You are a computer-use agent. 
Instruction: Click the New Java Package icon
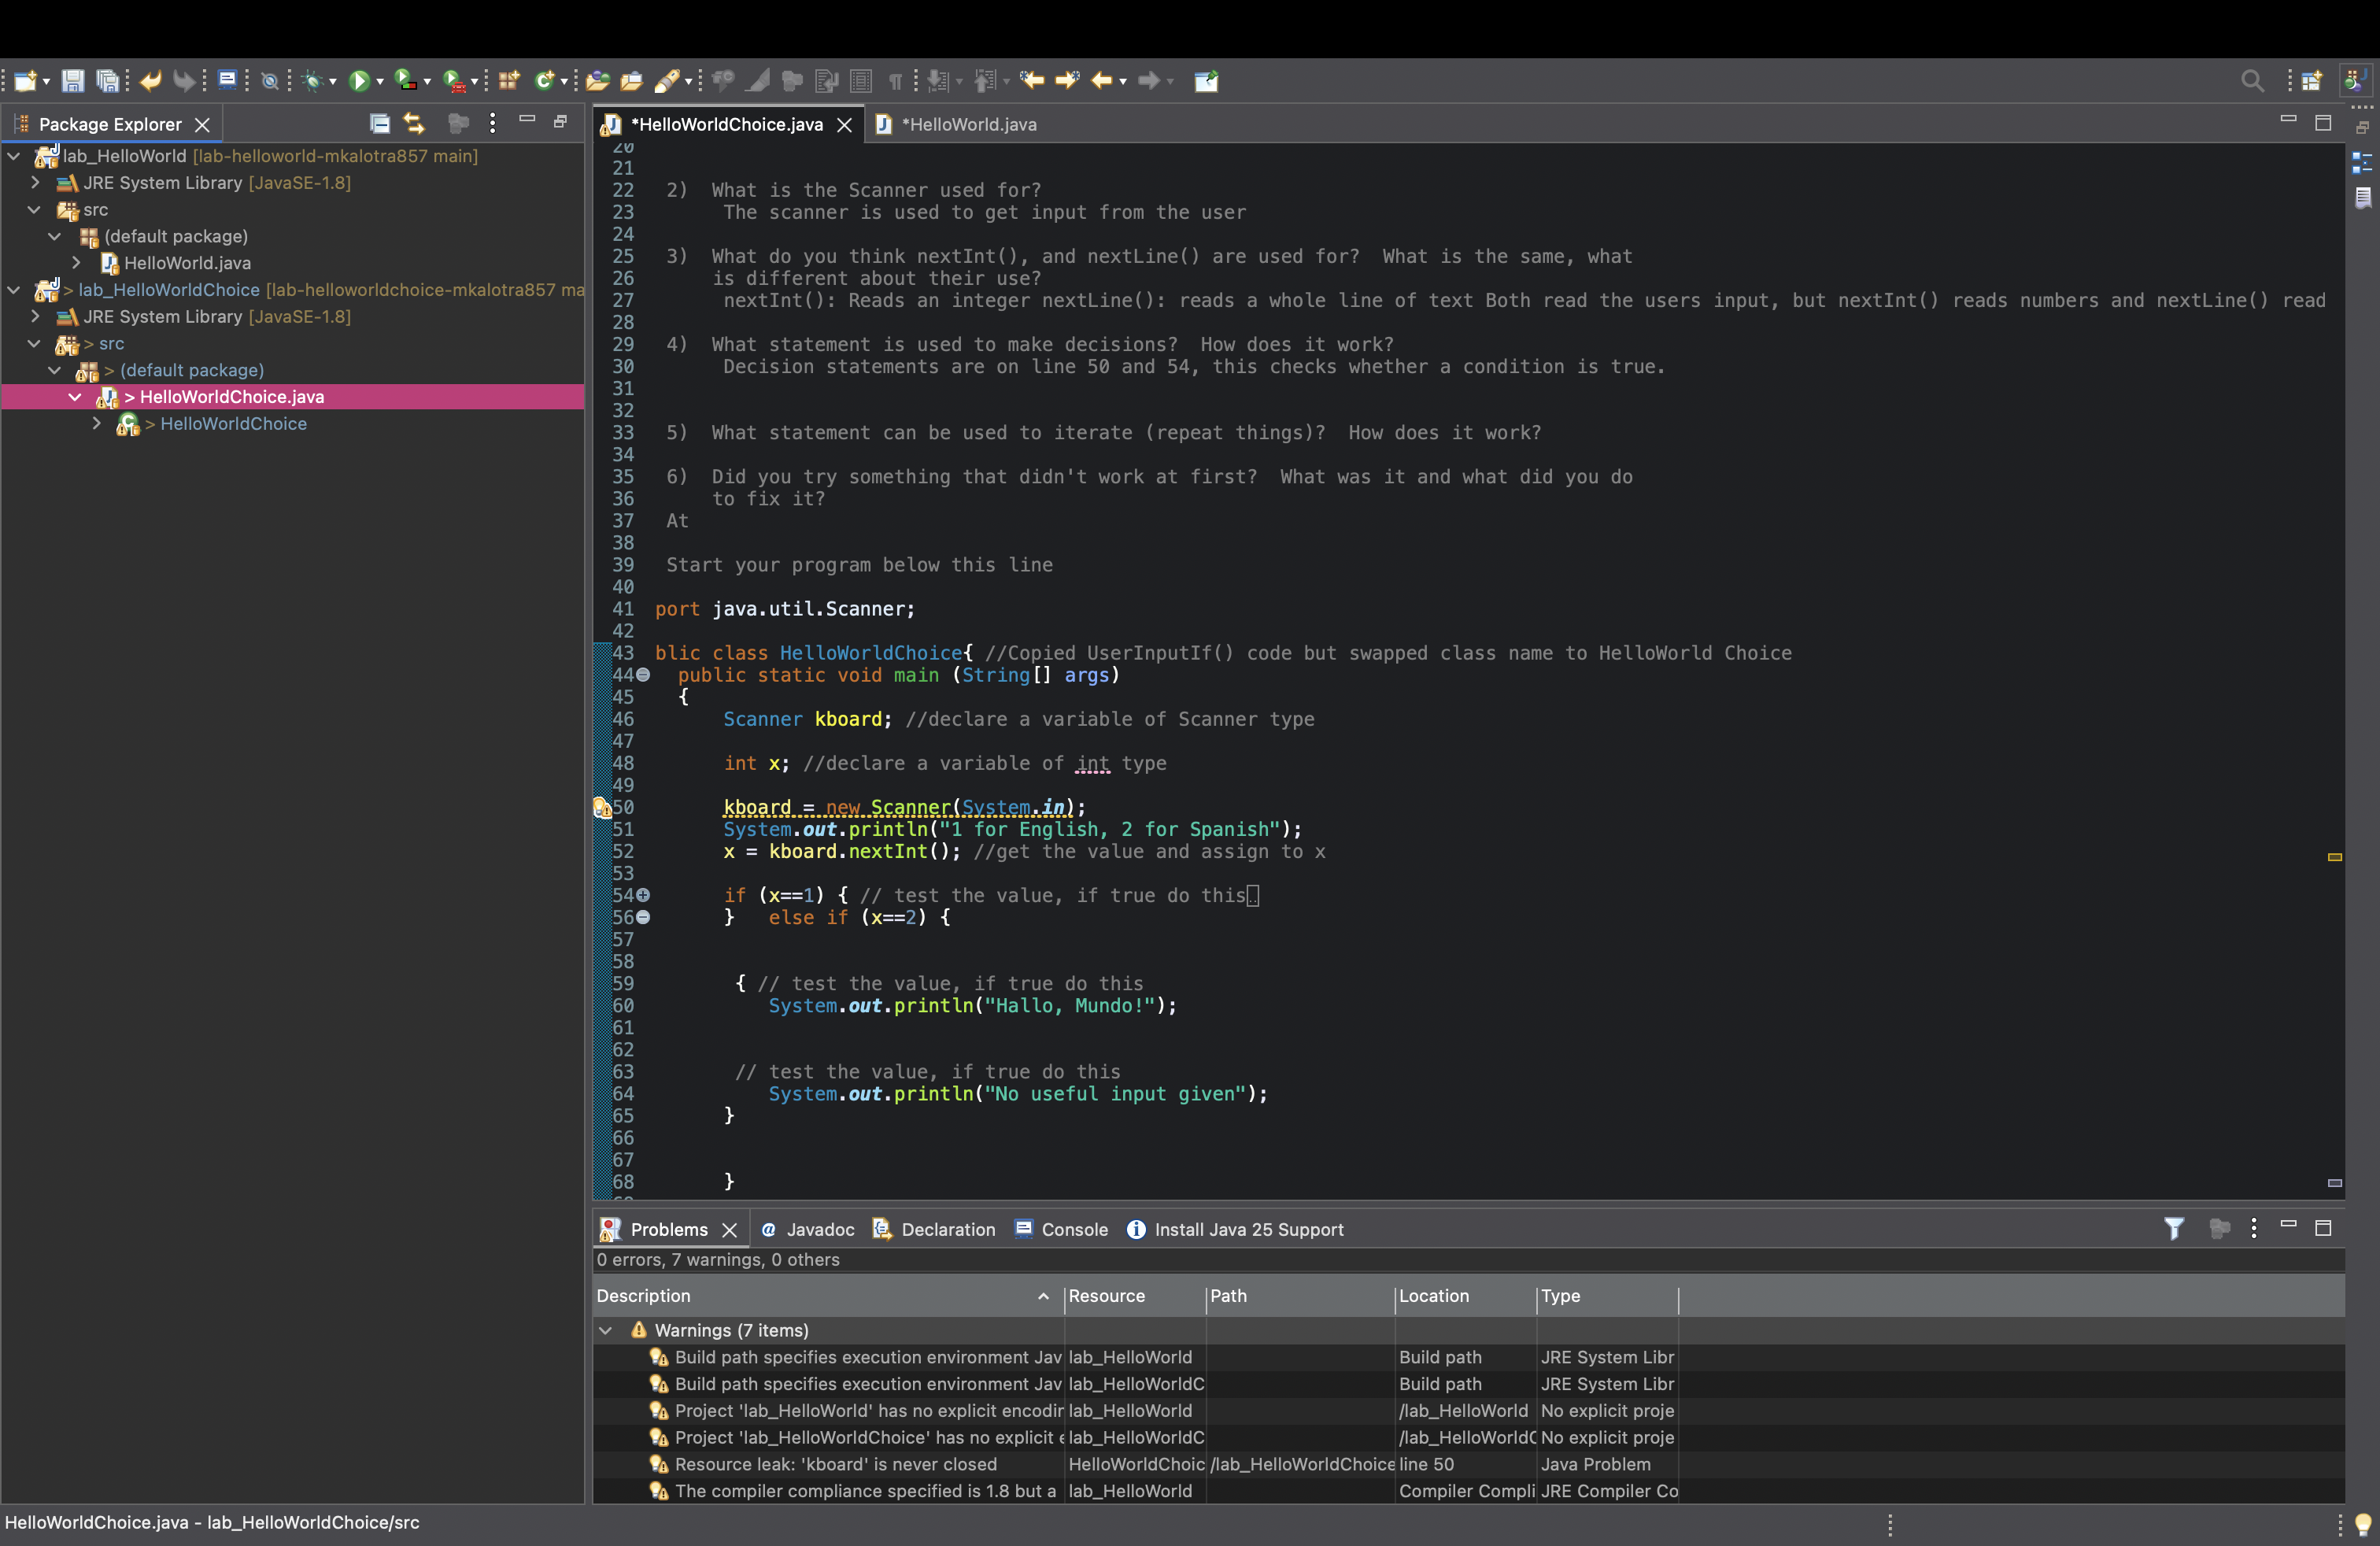click(x=509, y=81)
